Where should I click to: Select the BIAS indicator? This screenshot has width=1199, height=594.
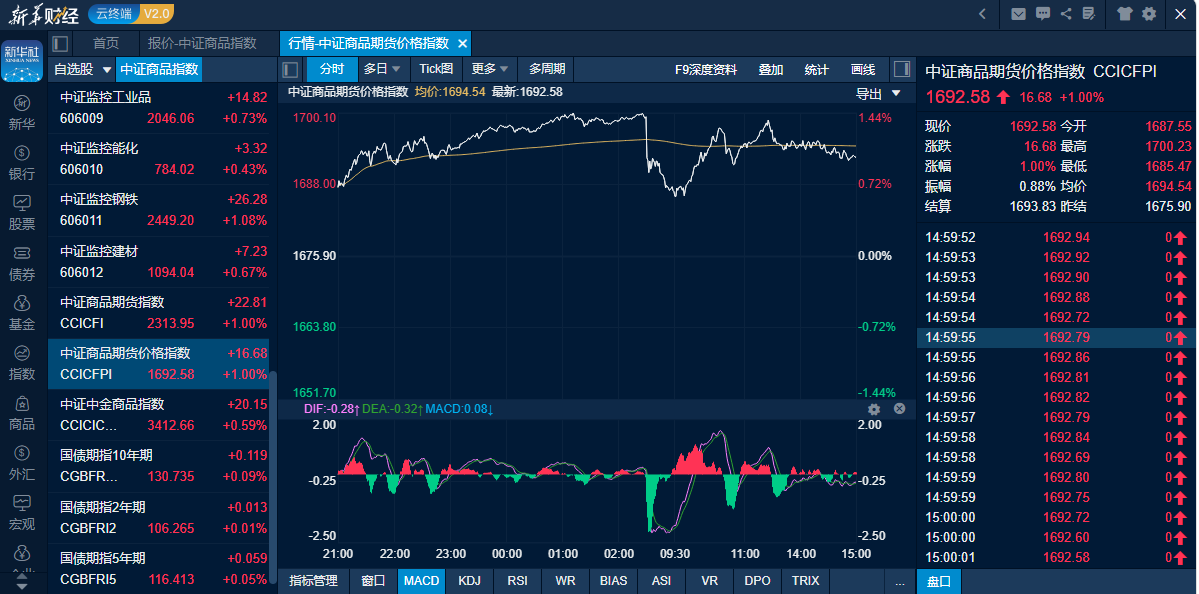click(613, 581)
